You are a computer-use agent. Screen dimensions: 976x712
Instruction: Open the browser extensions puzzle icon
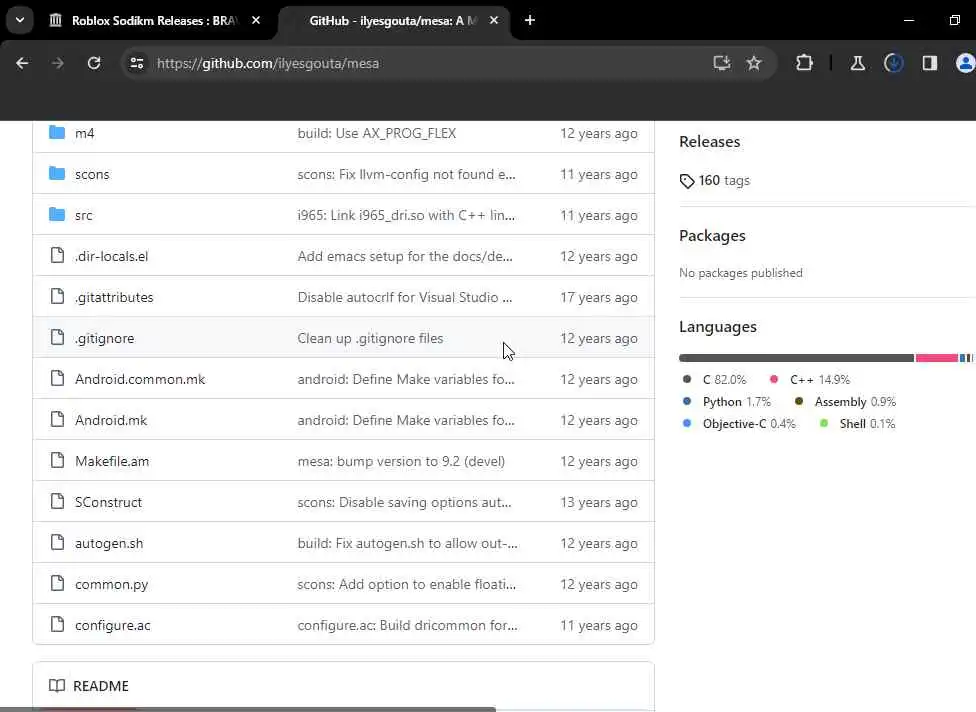click(804, 63)
